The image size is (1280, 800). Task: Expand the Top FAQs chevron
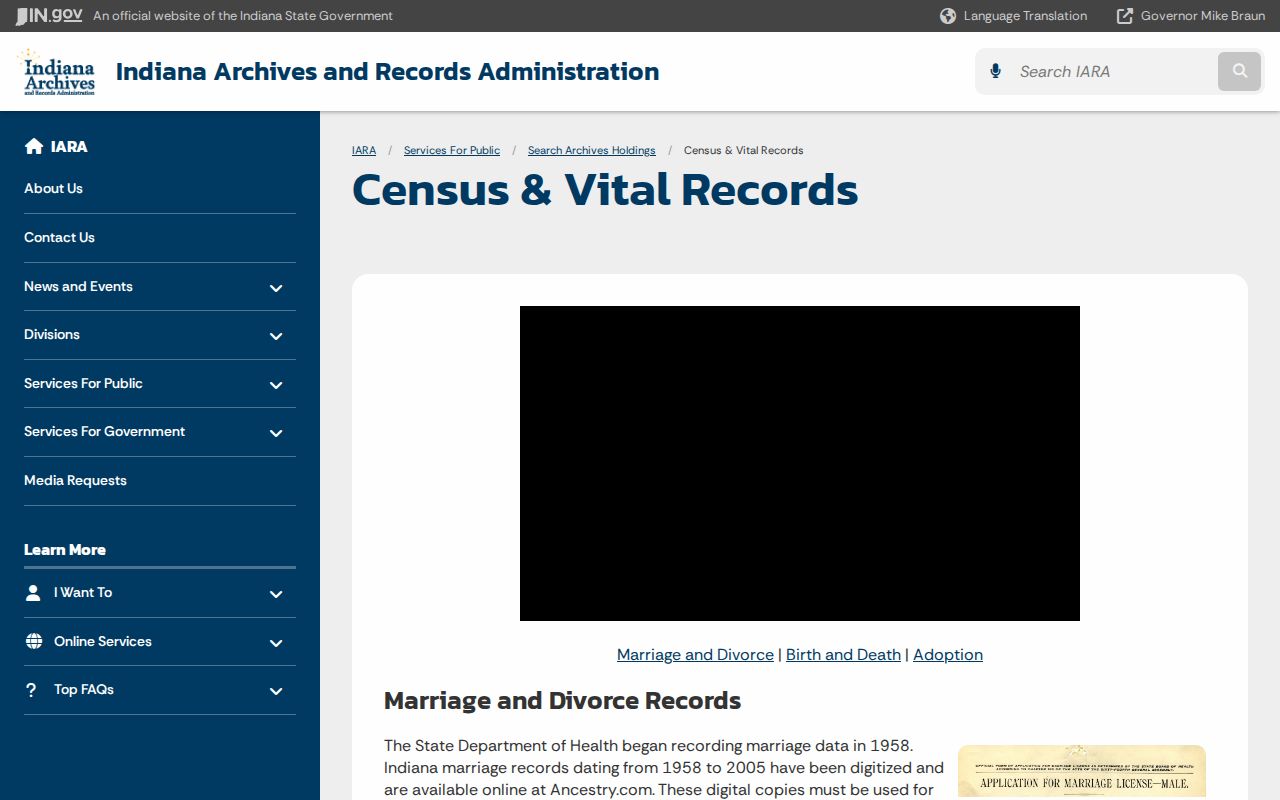tap(276, 691)
